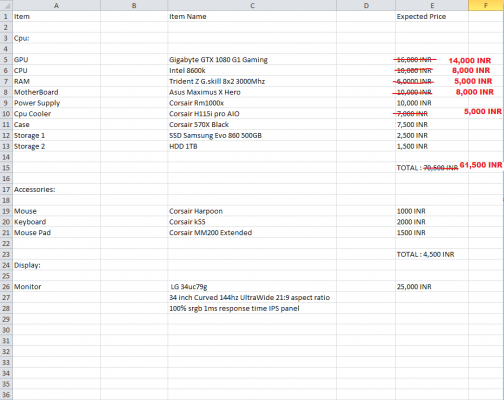Select the 'HDD 1TB' cell

pyautogui.click(x=252, y=146)
